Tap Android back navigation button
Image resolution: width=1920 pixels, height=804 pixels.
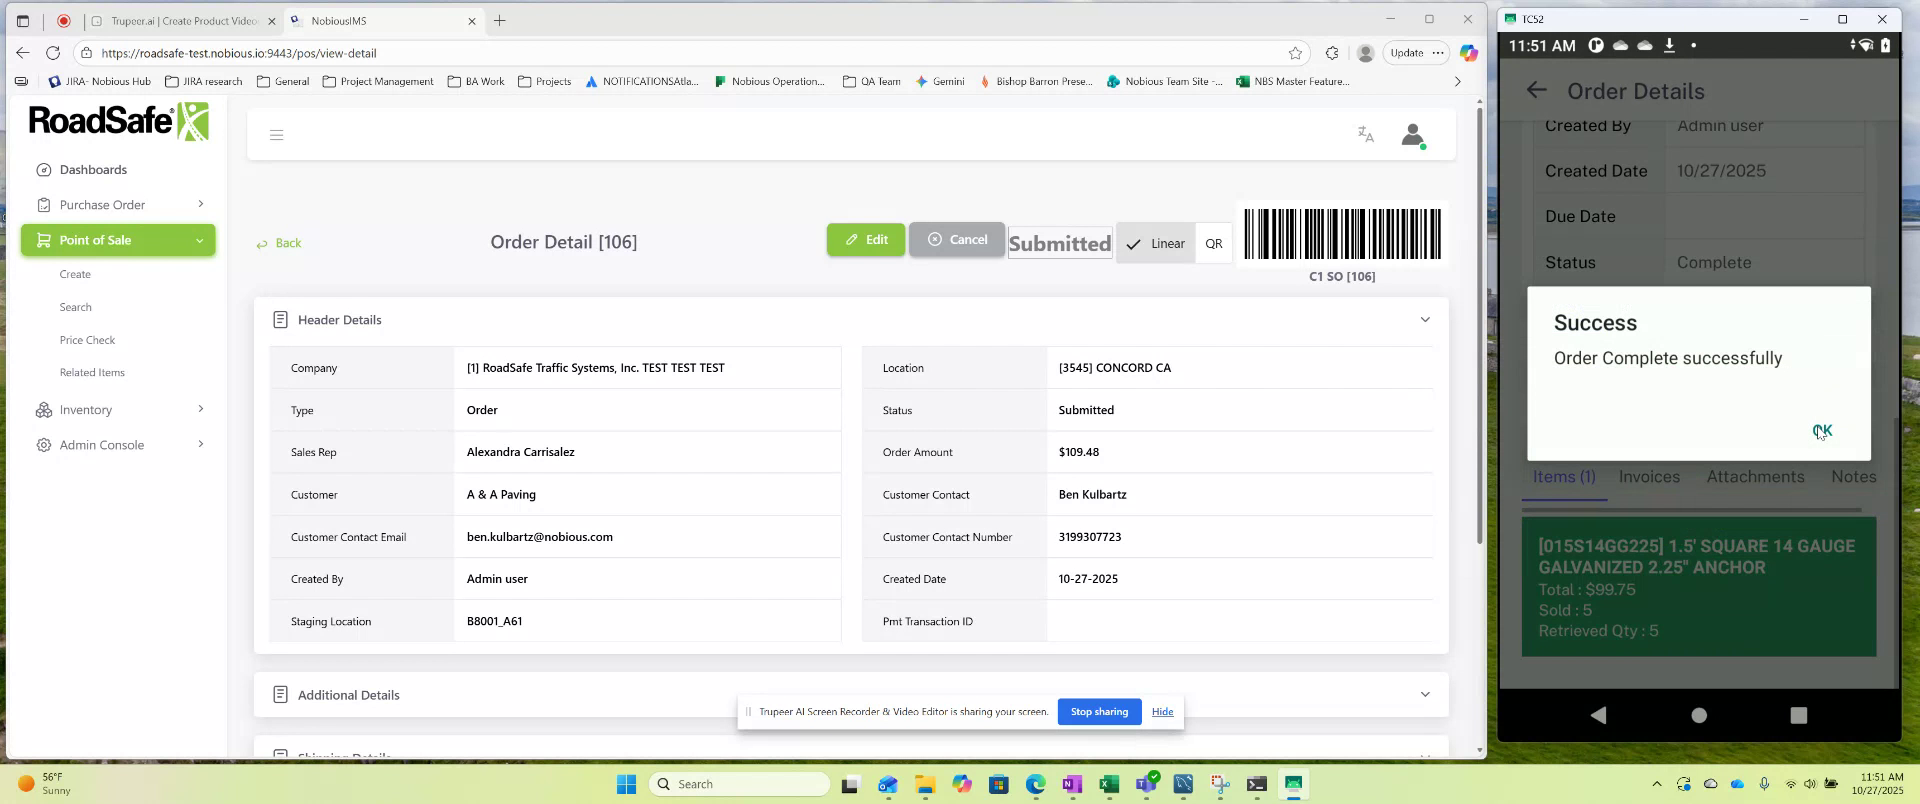point(1598,715)
